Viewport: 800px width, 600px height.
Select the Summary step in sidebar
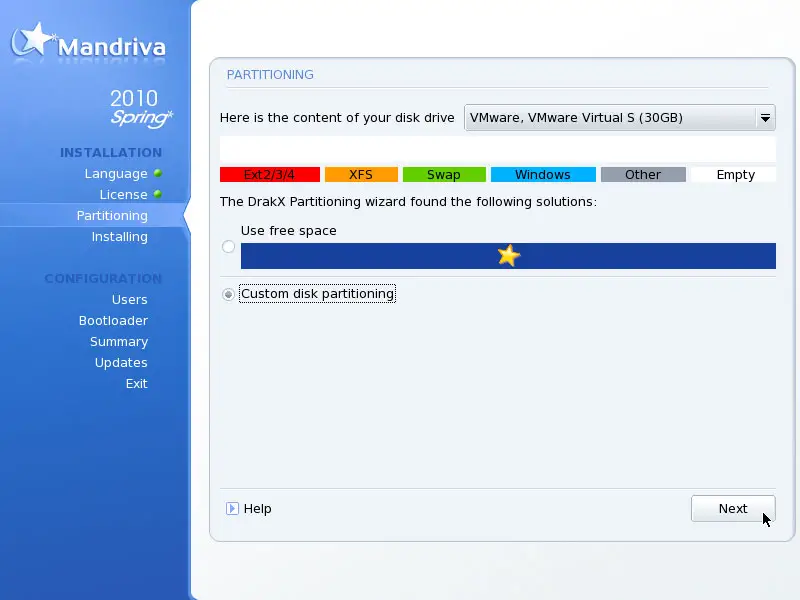119,341
